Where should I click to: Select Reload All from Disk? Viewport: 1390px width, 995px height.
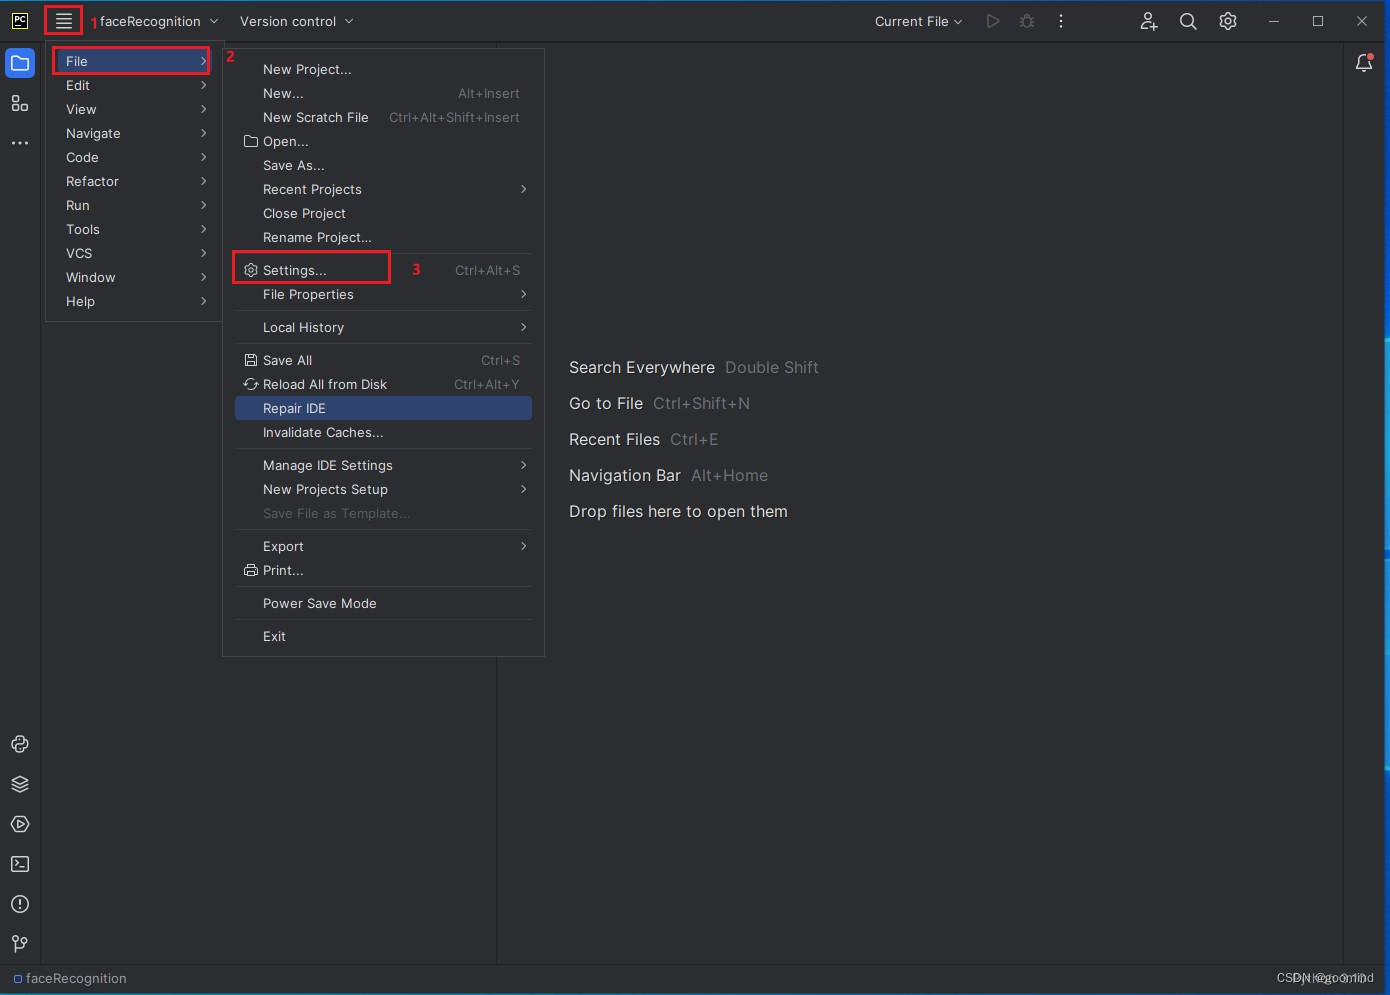click(383, 384)
